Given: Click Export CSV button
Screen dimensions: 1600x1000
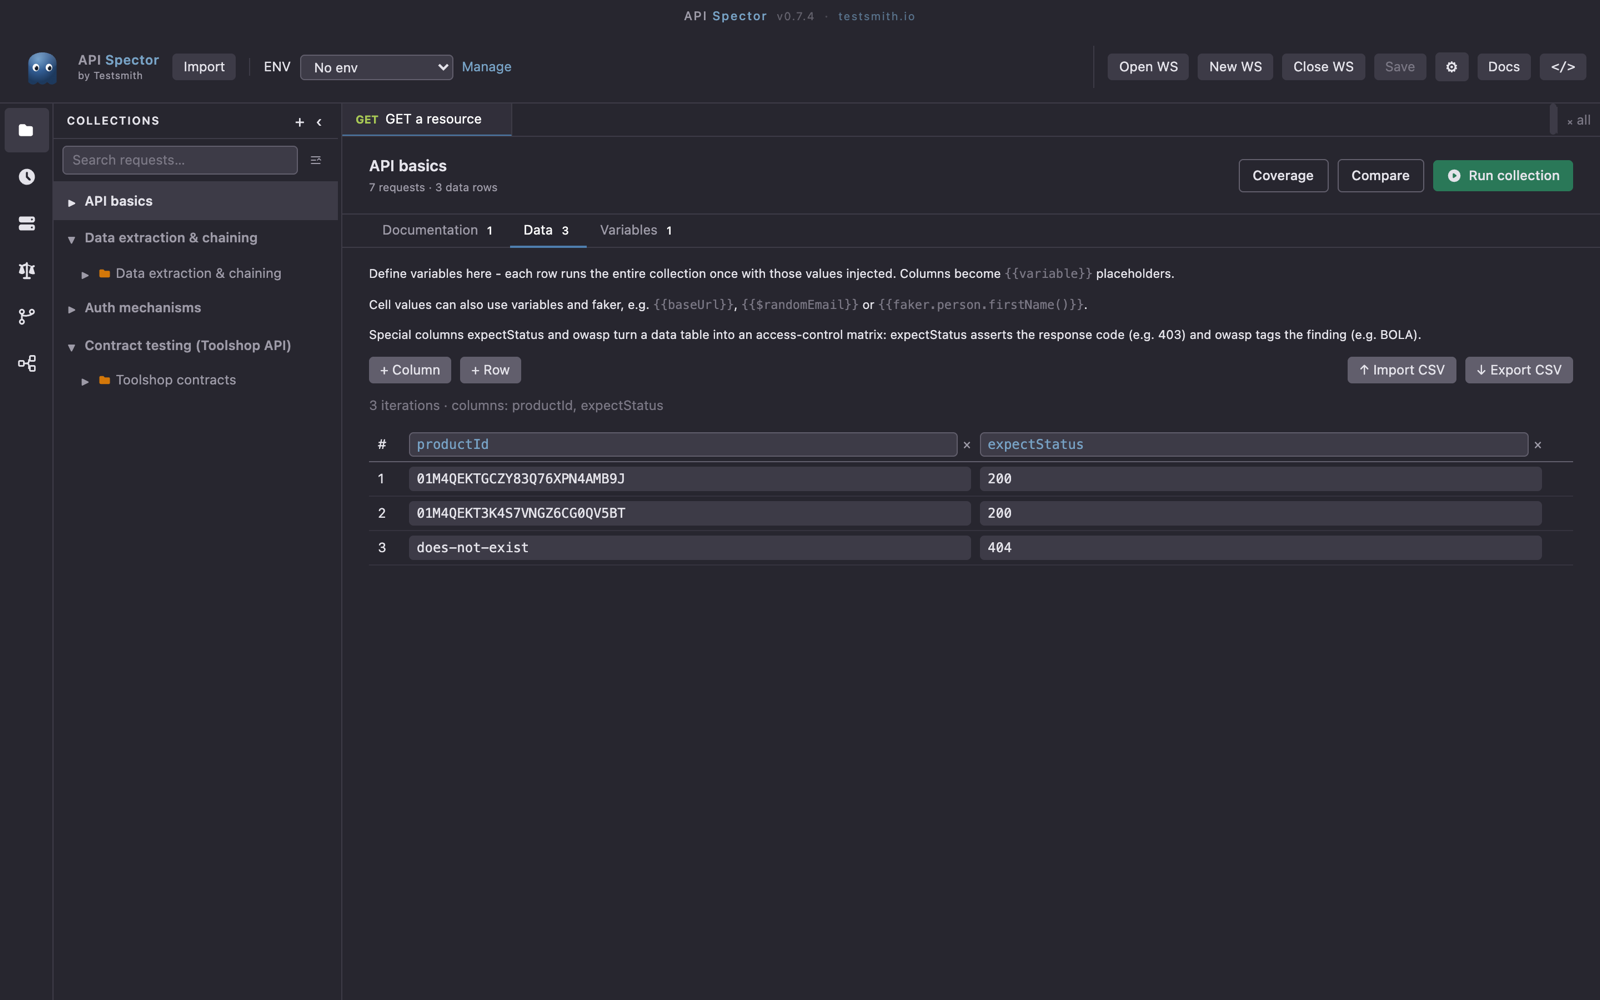Looking at the screenshot, I should coord(1519,370).
